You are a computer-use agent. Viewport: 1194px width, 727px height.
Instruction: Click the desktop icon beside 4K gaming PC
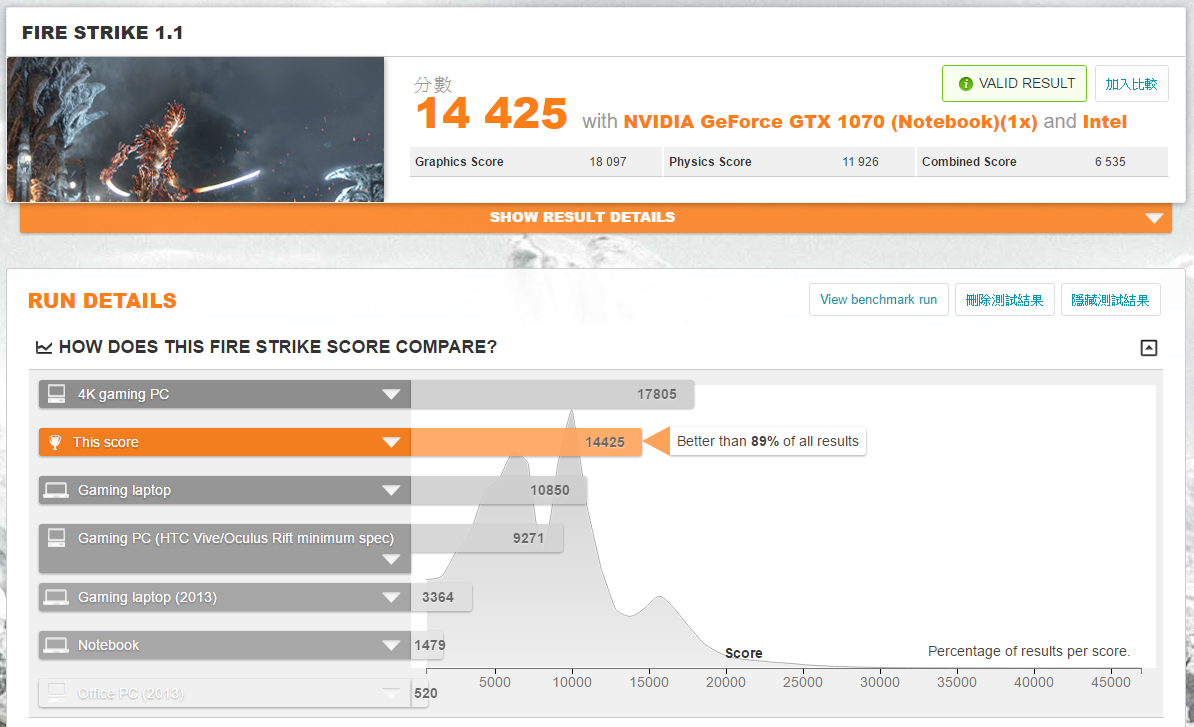[57, 394]
